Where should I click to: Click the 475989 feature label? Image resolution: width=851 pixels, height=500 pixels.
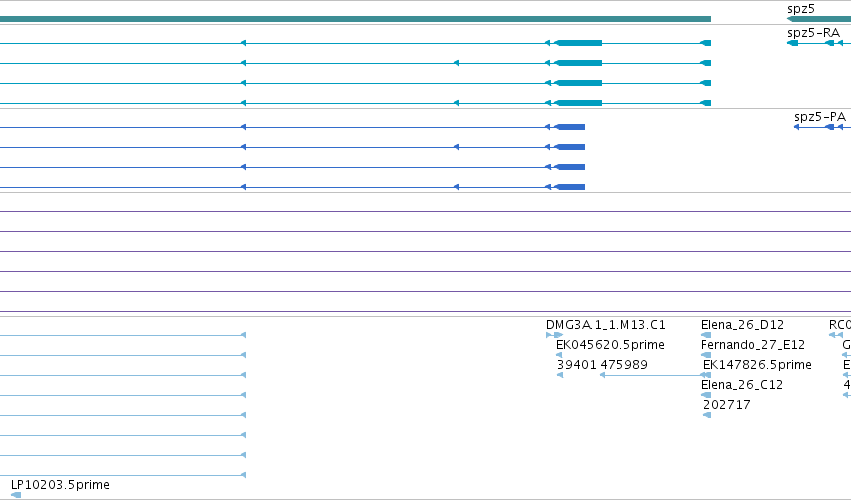624,365
